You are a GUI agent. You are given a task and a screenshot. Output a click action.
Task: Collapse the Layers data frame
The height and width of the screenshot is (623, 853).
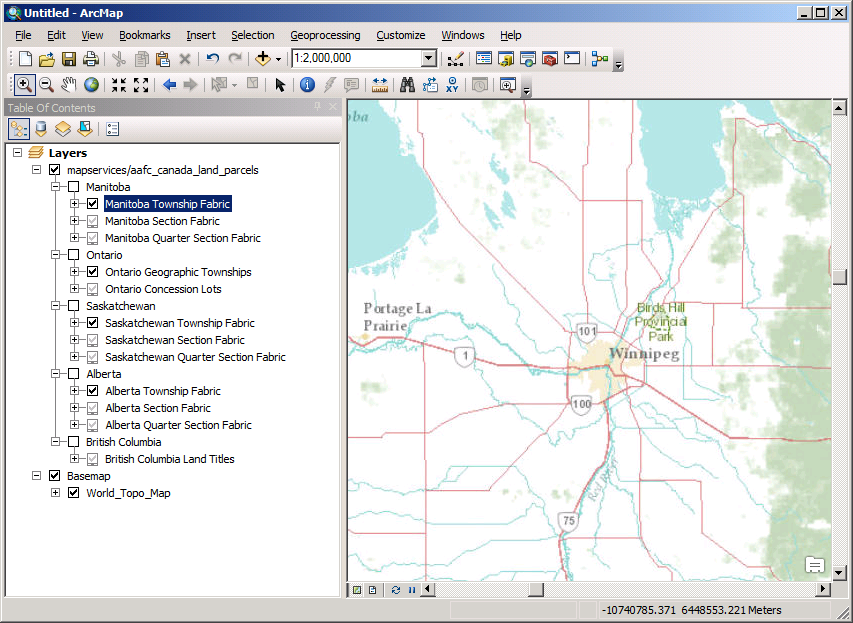(x=17, y=152)
